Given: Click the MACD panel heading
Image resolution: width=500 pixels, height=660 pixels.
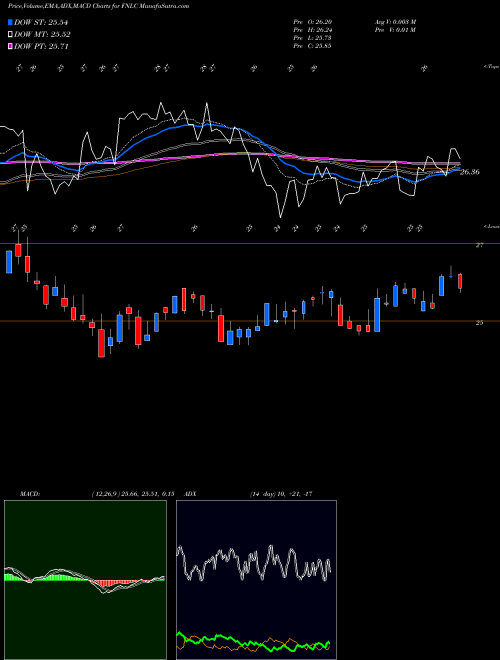Looking at the screenshot, I should pyautogui.click(x=29, y=494).
